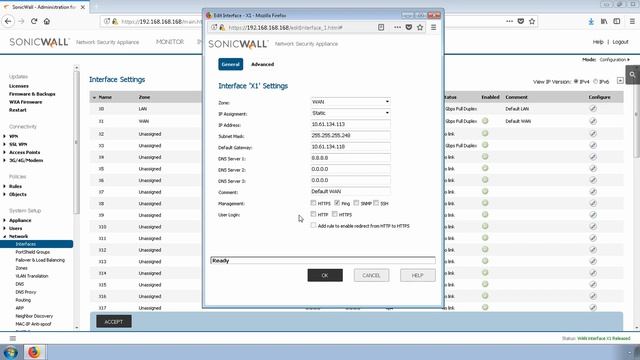This screenshot has width=640, height=360.
Task: Click IP Address field 10.61.134.113
Action: click(x=351, y=124)
